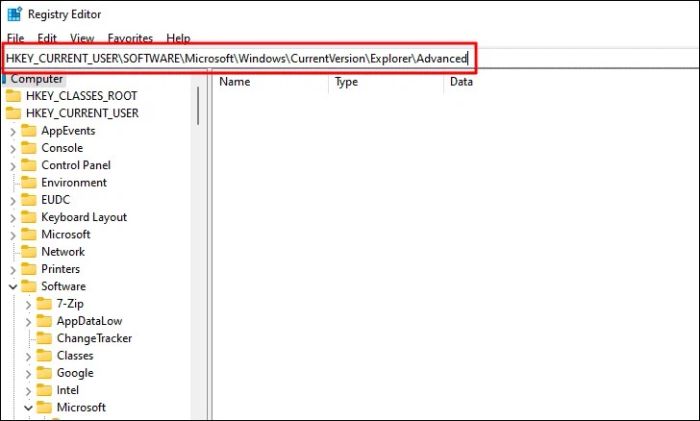700x421 pixels.
Task: Collapse the Microsoft key under Software
Action: (x=28, y=408)
